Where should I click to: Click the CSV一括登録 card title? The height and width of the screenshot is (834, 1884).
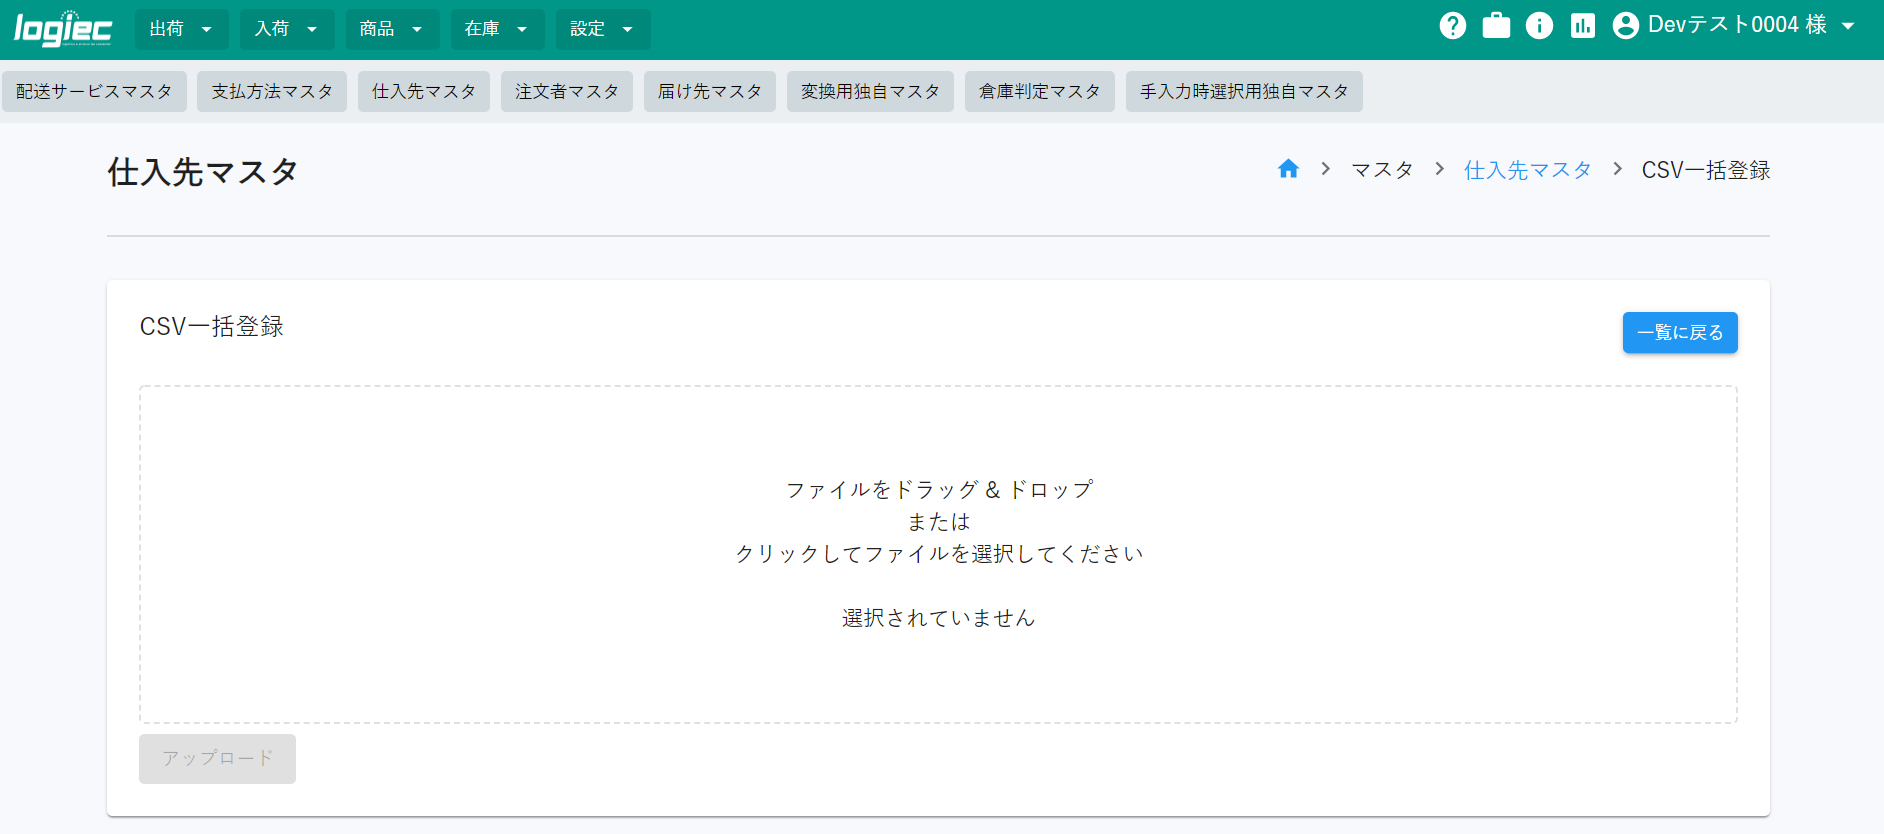pyautogui.click(x=212, y=326)
